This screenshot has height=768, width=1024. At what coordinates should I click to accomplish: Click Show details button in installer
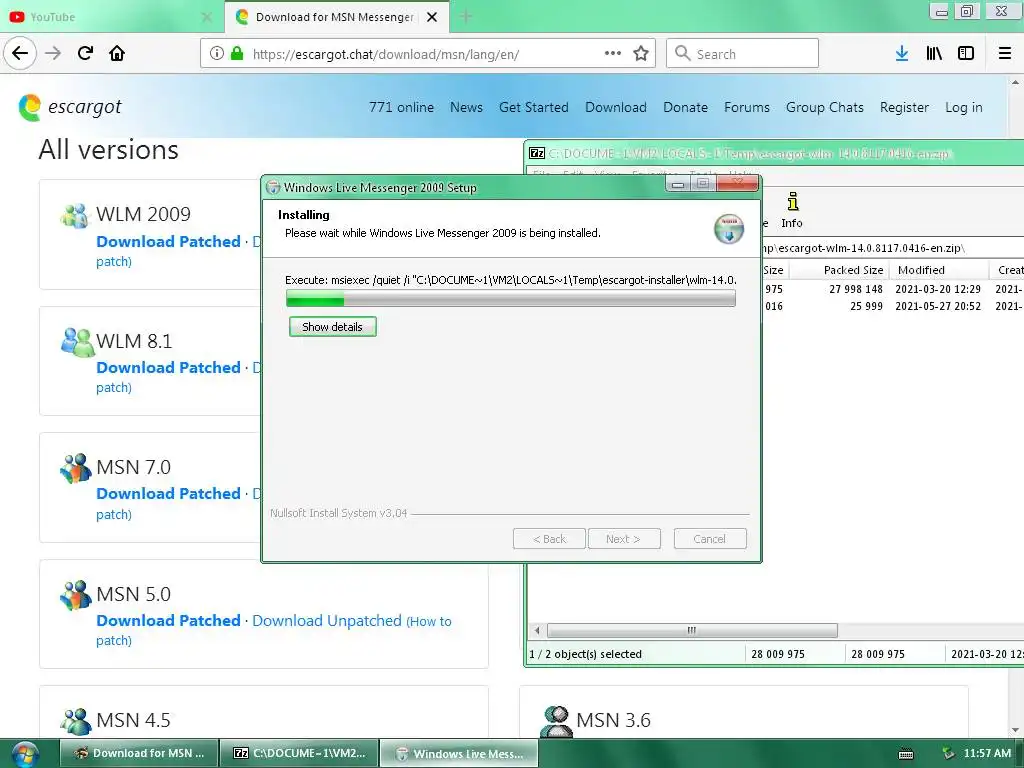[332, 327]
